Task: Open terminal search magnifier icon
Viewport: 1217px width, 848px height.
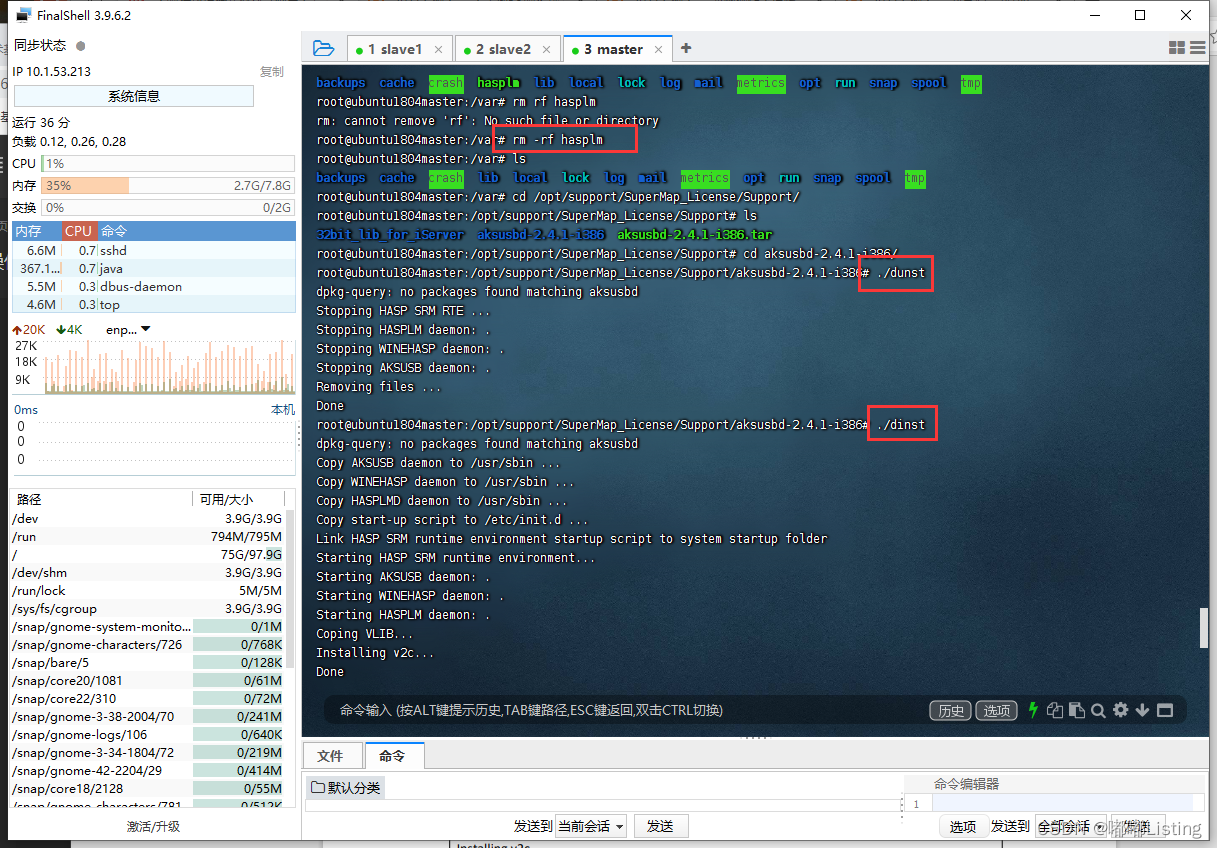Action: (1098, 710)
